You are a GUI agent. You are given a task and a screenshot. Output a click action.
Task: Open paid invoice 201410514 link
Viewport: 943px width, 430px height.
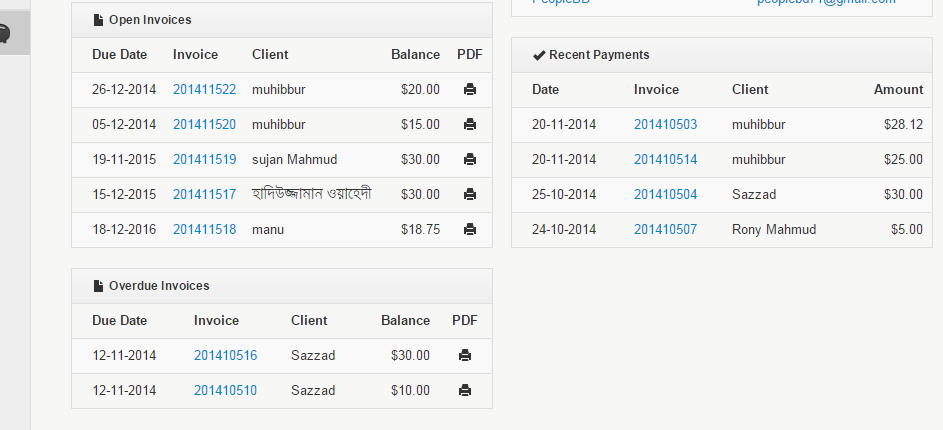coord(665,160)
